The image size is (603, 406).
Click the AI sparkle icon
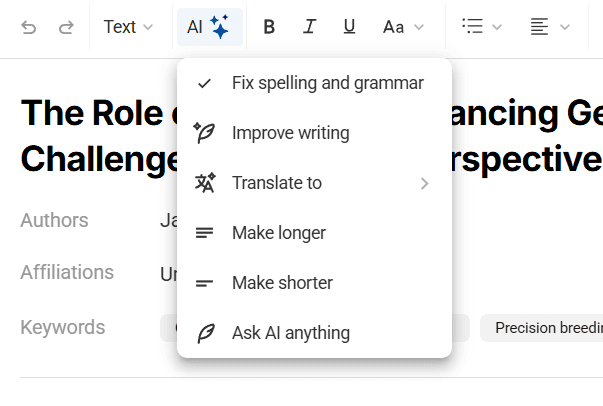(220, 27)
